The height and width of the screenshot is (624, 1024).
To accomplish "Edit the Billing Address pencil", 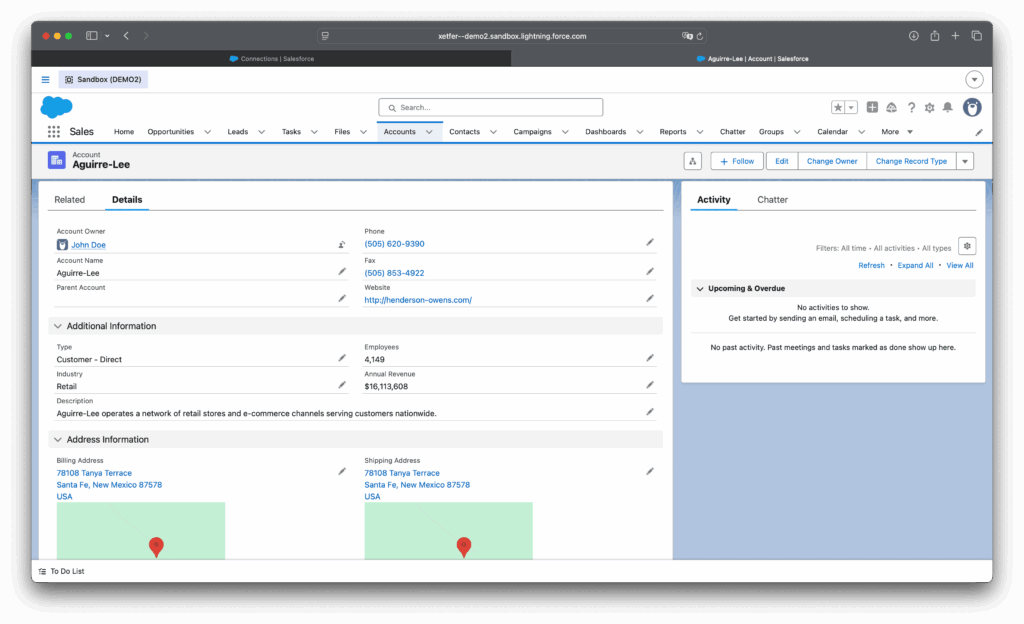I will pyautogui.click(x=342, y=471).
